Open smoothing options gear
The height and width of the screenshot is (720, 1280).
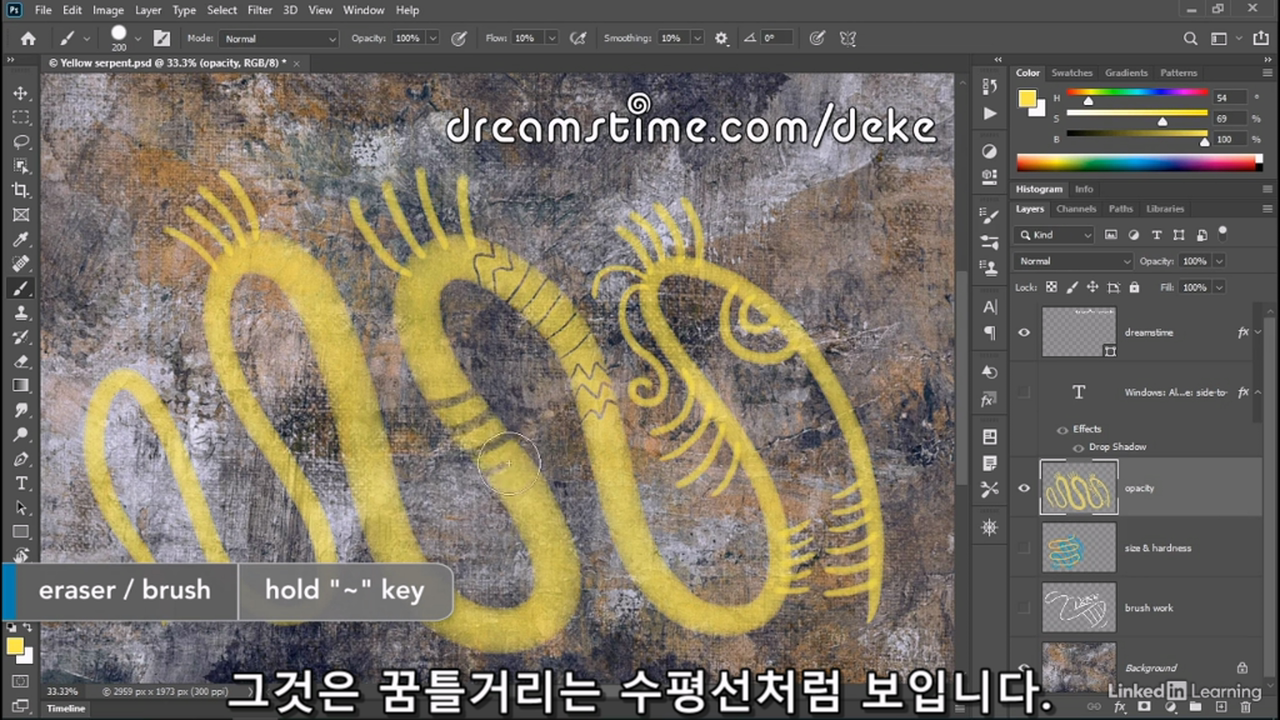click(721, 38)
